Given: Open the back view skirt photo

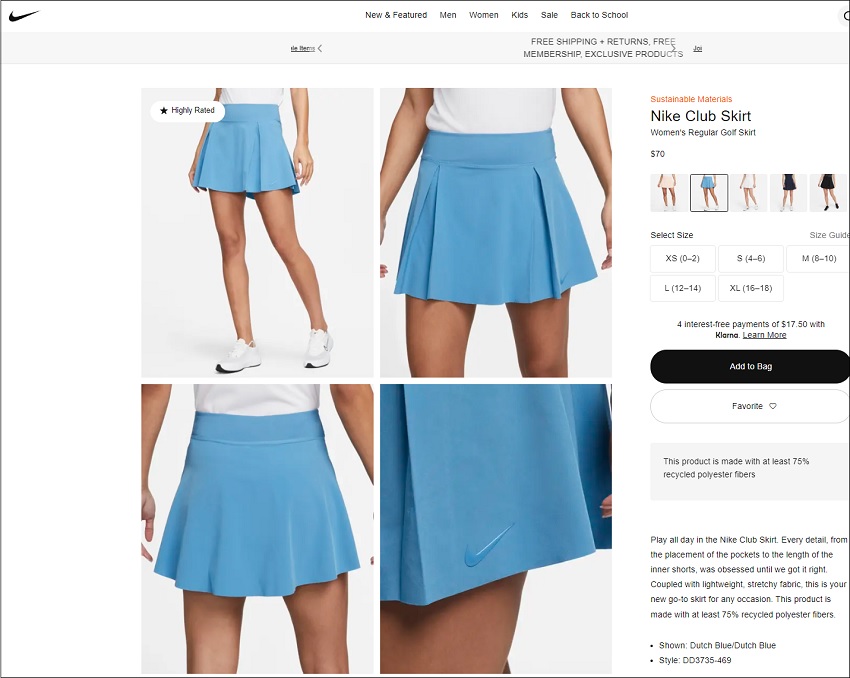Looking at the screenshot, I should [x=257, y=529].
